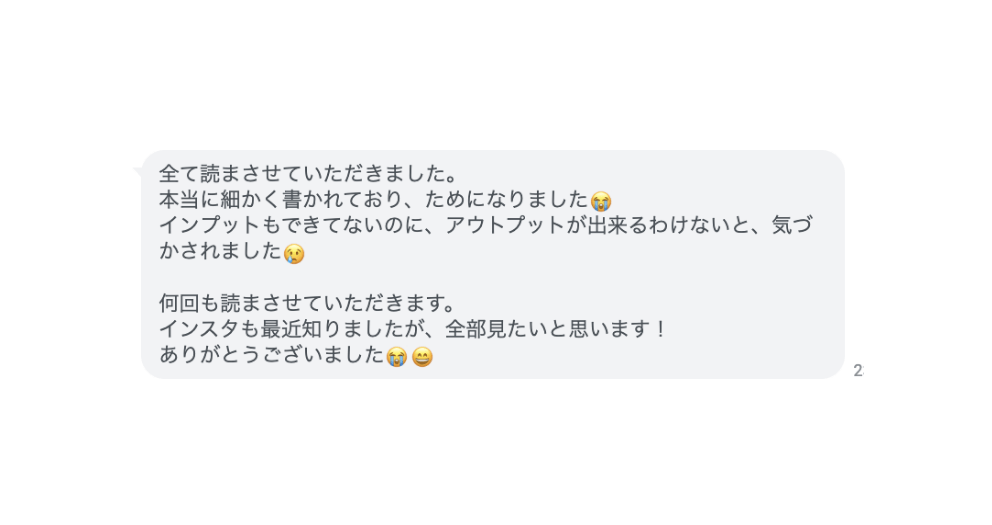Click the word アウトプット in the message

[505, 225]
